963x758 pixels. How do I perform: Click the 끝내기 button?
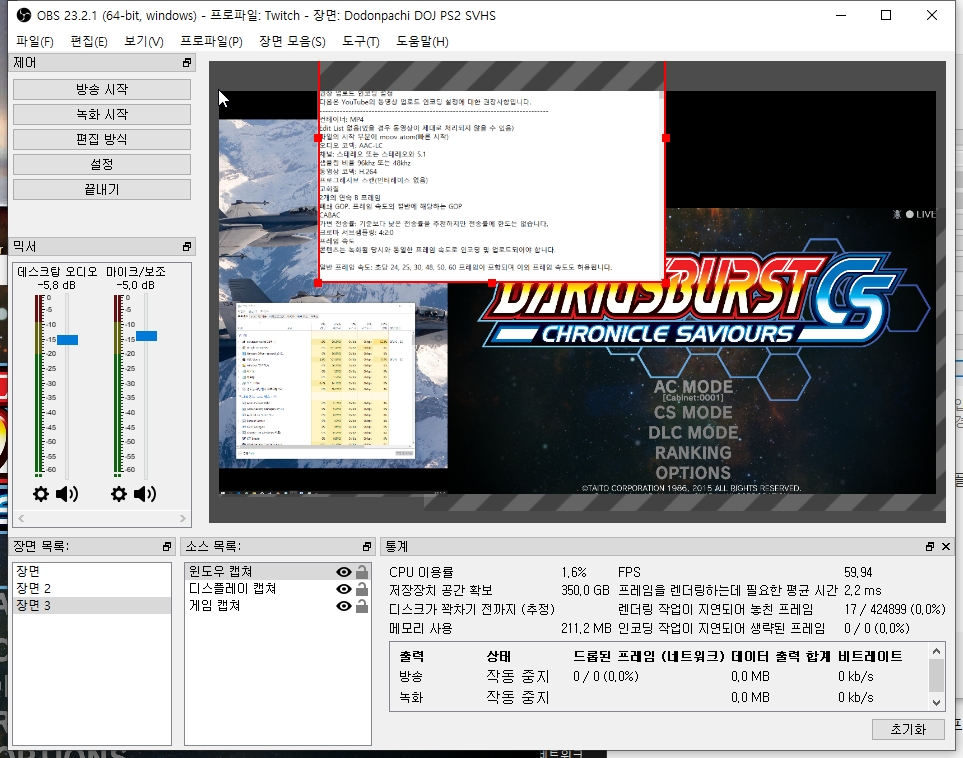(x=102, y=190)
